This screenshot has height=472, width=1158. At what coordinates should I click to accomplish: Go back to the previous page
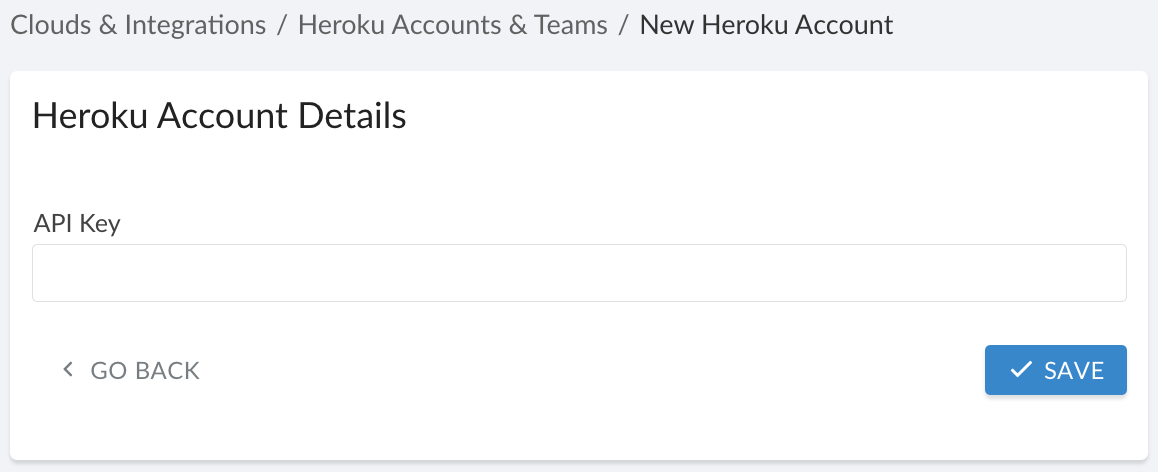pos(131,371)
